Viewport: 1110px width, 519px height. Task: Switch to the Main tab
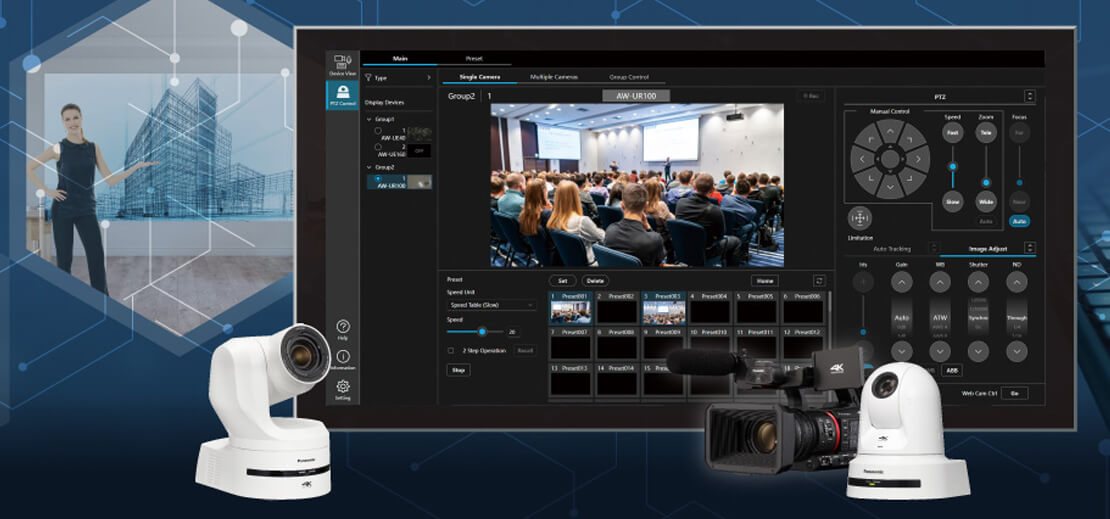point(400,59)
